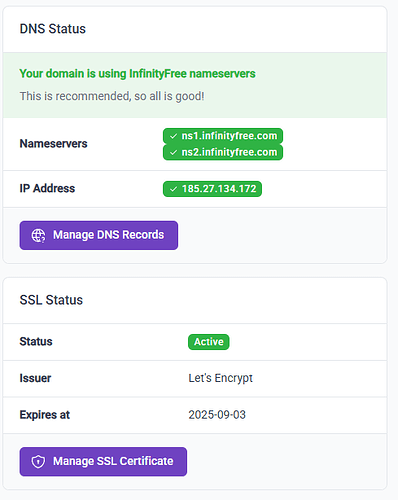Viewport: 398px width, 500px height.
Task: Click the shield icon on the SSL Certificate button
Action: click(x=38, y=462)
